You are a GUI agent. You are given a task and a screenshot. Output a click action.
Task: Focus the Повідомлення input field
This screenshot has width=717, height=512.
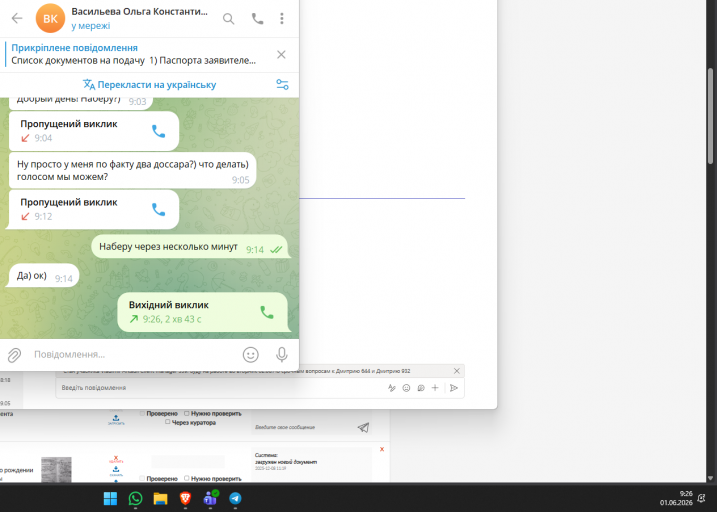click(133, 355)
